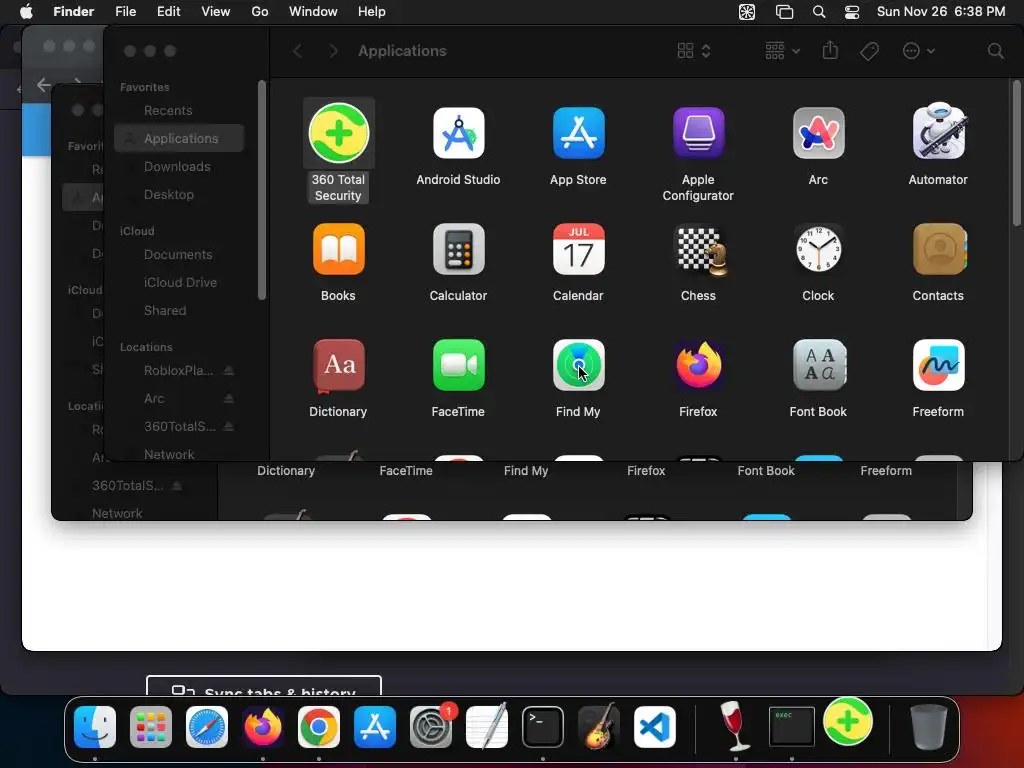Open the Edit menu

coord(168,12)
